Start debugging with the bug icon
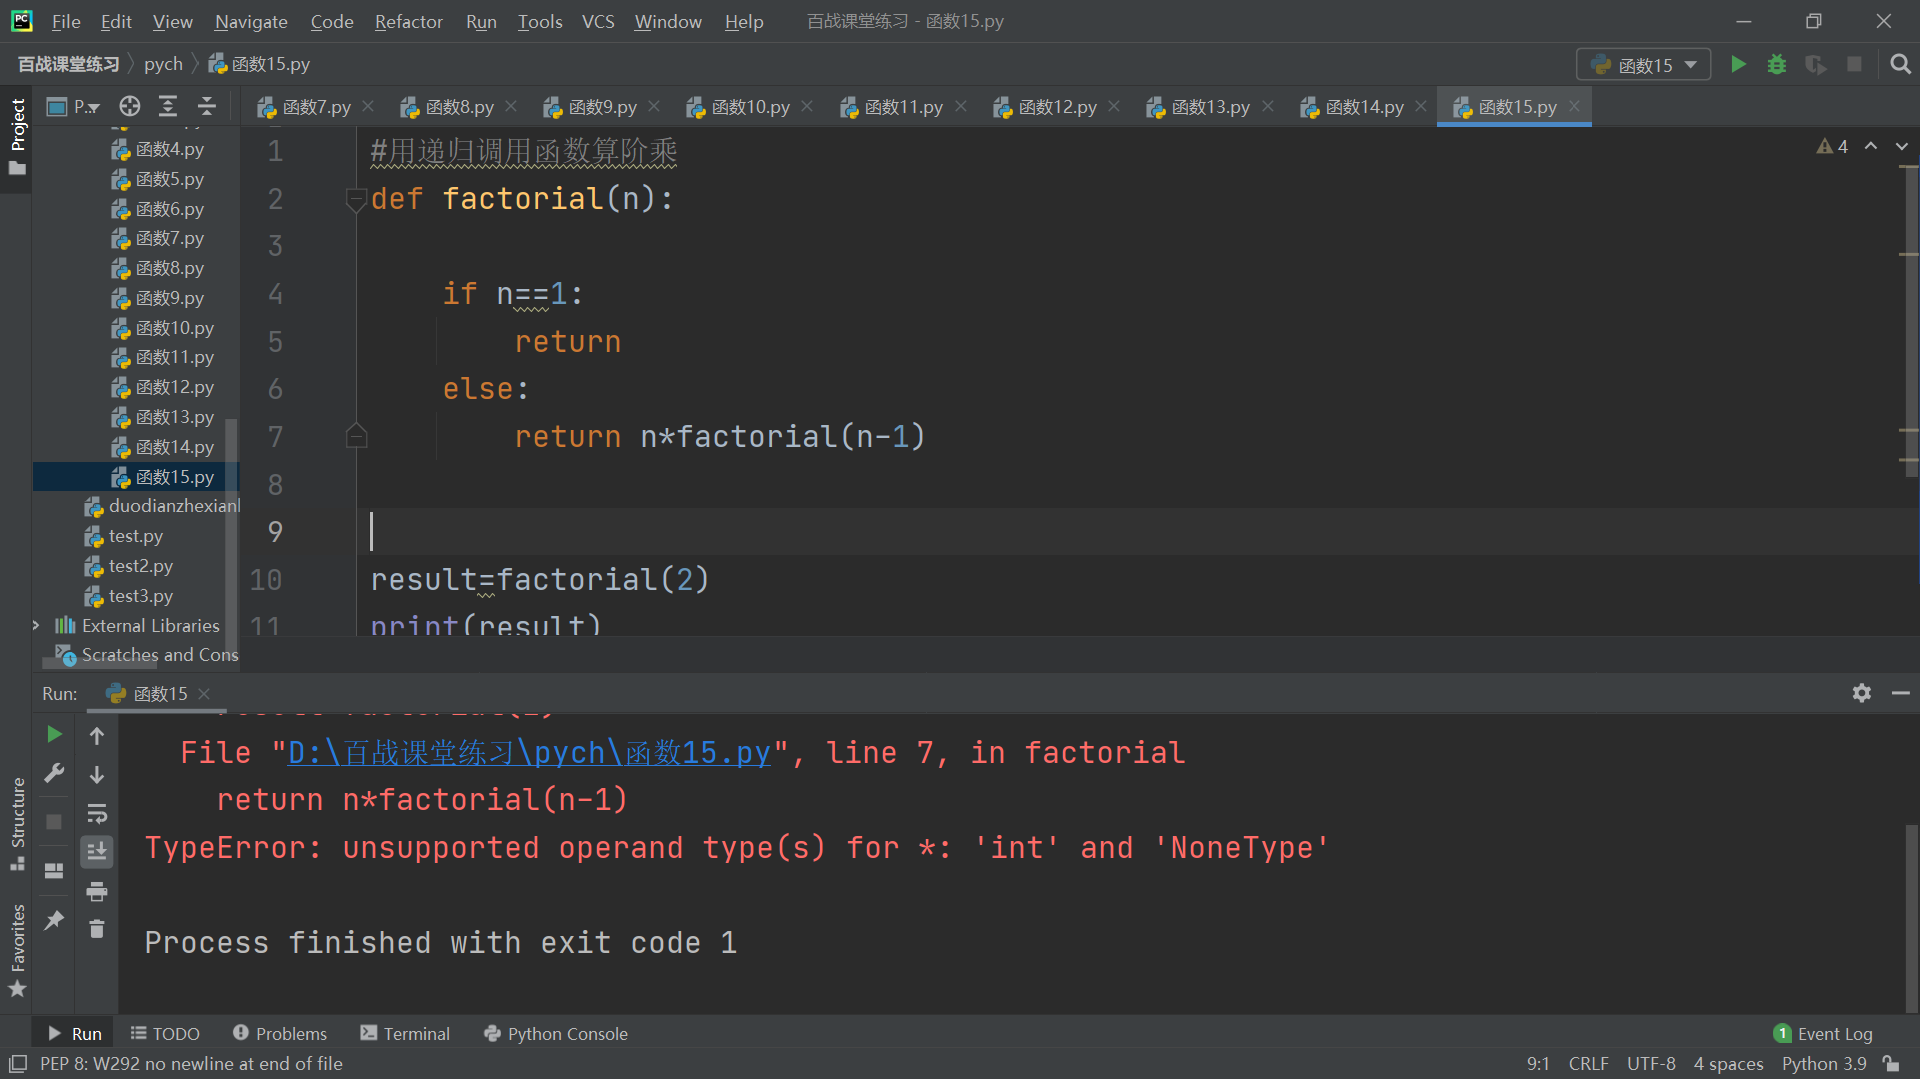 pyautogui.click(x=1777, y=65)
